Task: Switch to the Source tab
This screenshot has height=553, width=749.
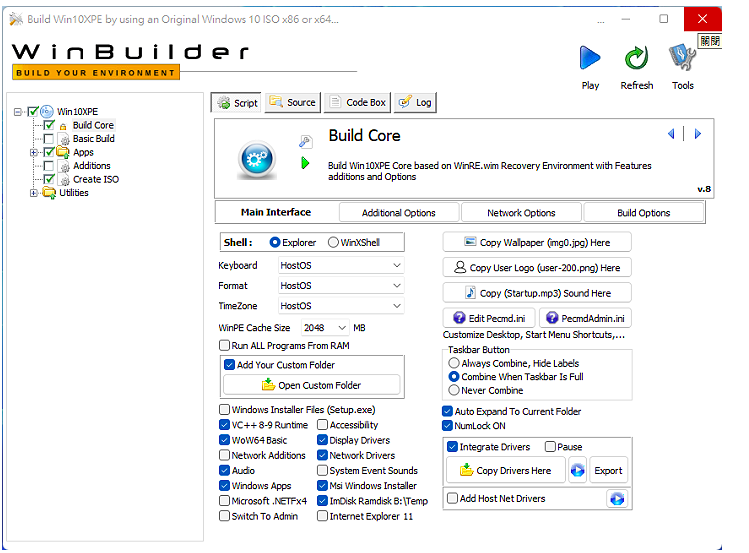Action: (292, 103)
